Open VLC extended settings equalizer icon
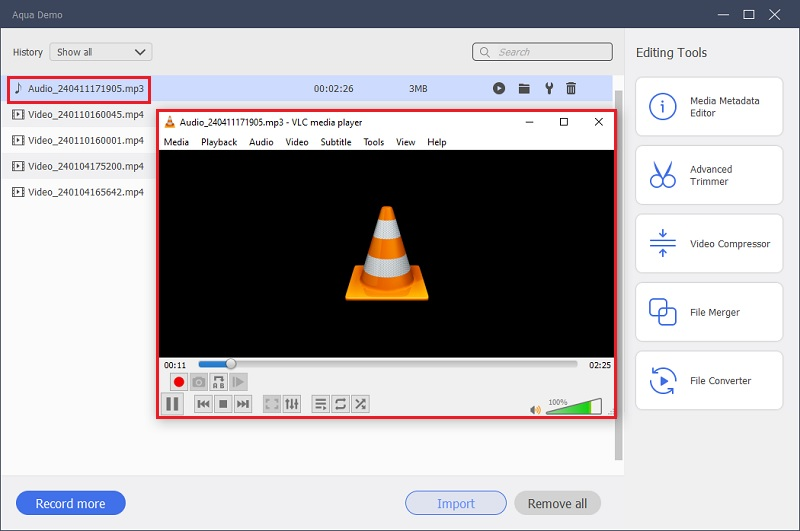Viewport: 800px width, 531px height. point(291,404)
